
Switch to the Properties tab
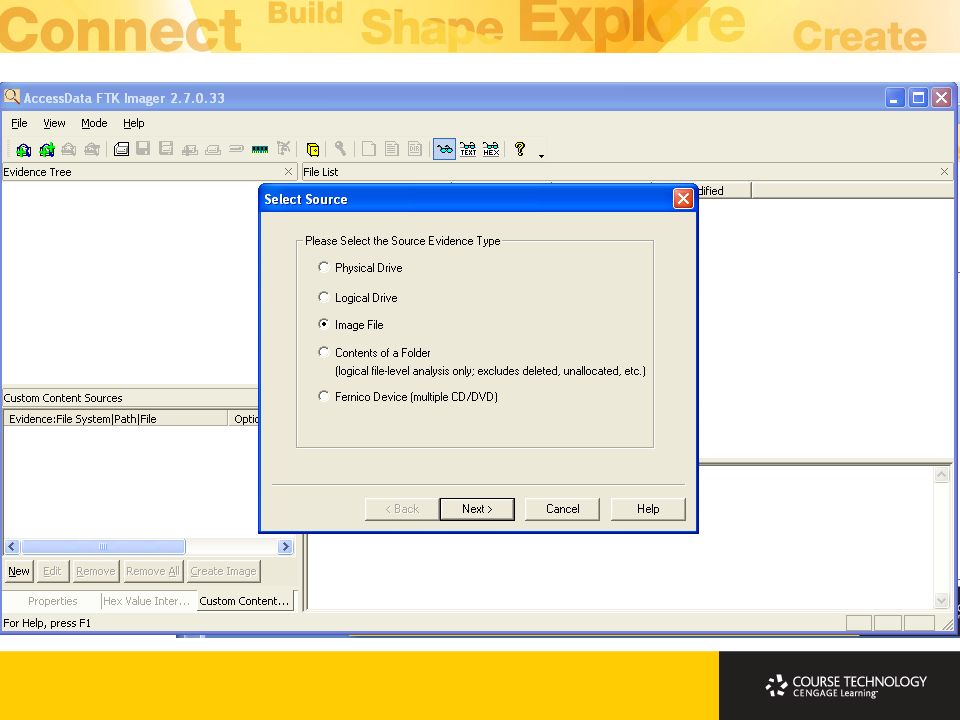point(53,601)
